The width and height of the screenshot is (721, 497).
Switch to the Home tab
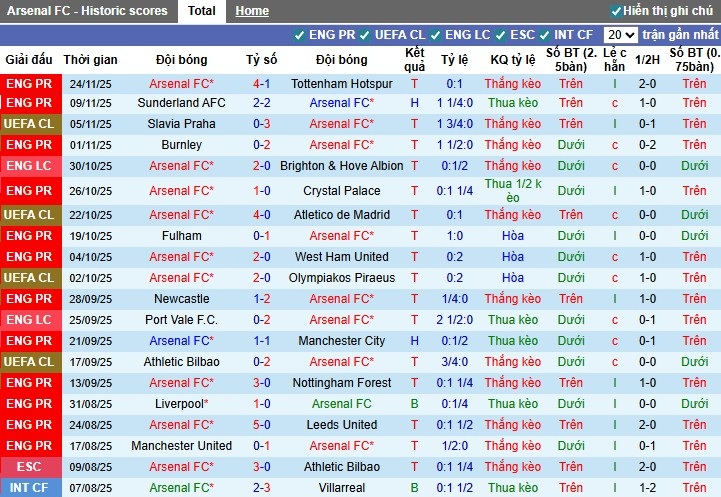click(252, 11)
